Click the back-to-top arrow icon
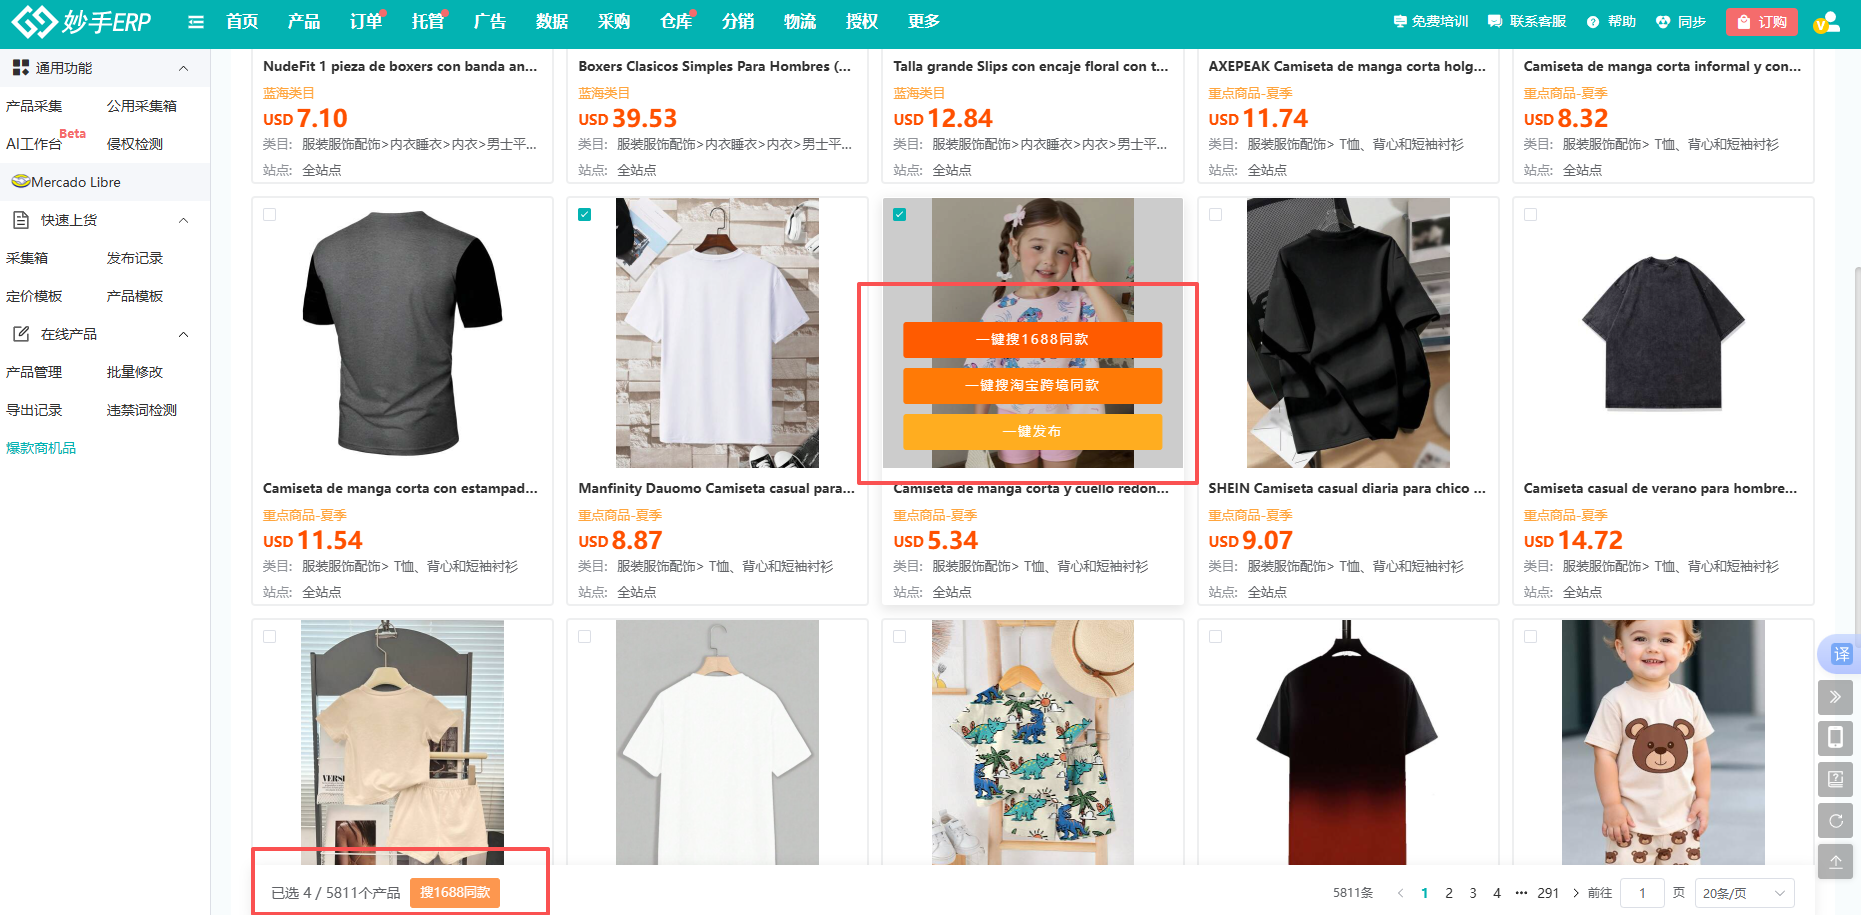 click(x=1835, y=861)
